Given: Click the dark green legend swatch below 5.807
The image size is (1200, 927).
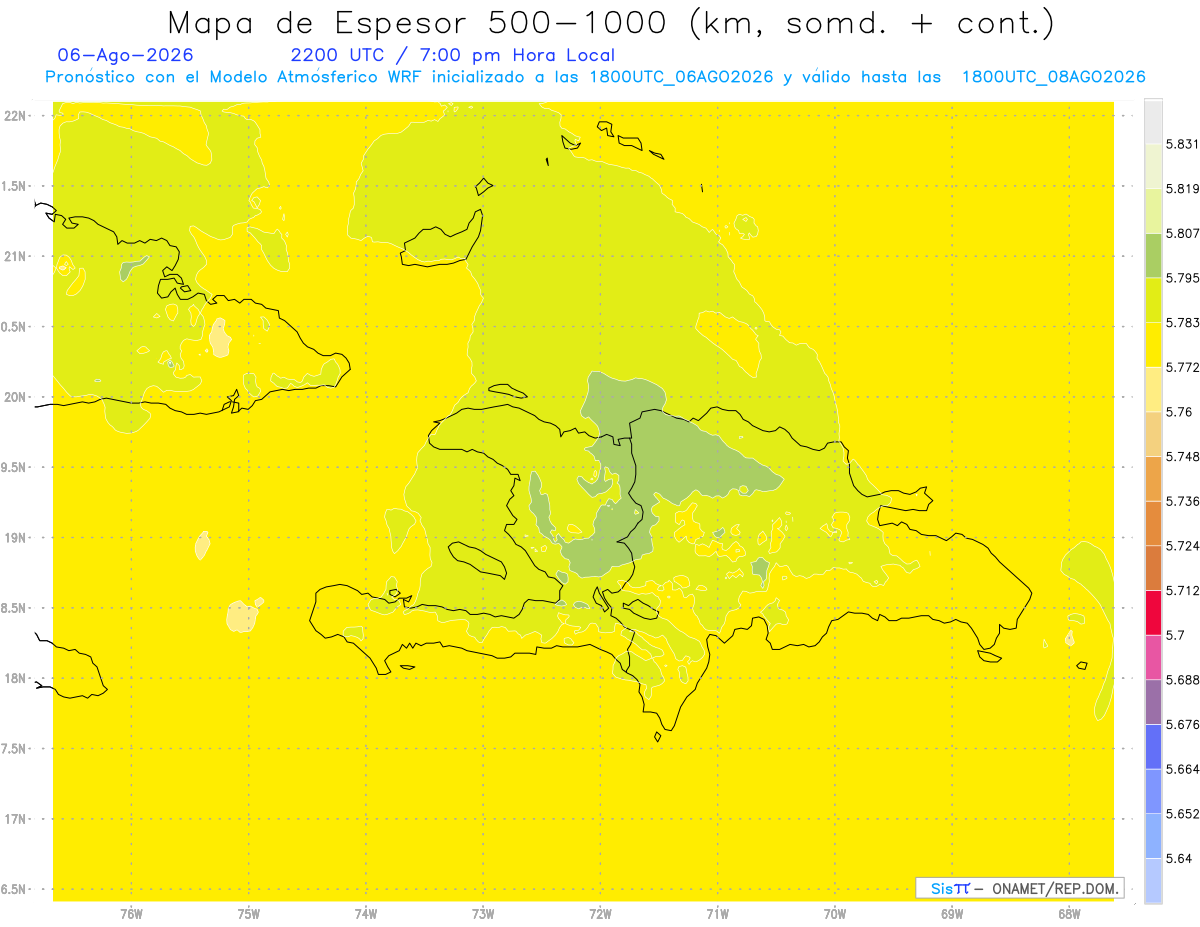Looking at the screenshot, I should [1153, 255].
